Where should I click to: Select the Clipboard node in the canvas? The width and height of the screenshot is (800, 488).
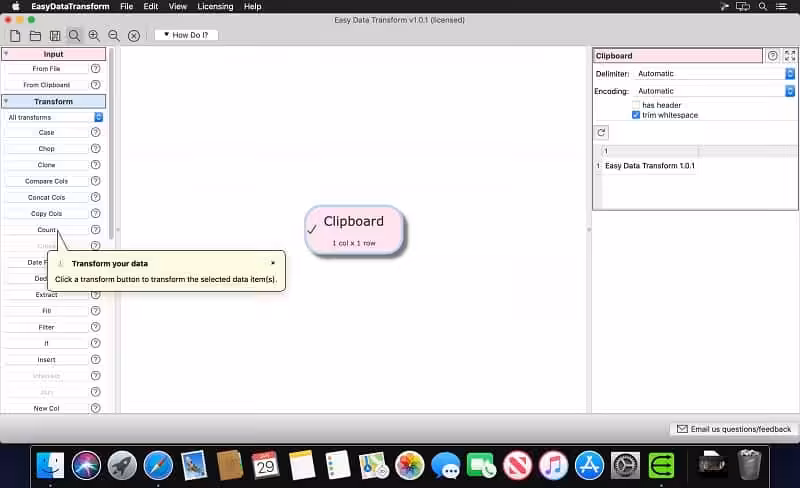point(354,230)
